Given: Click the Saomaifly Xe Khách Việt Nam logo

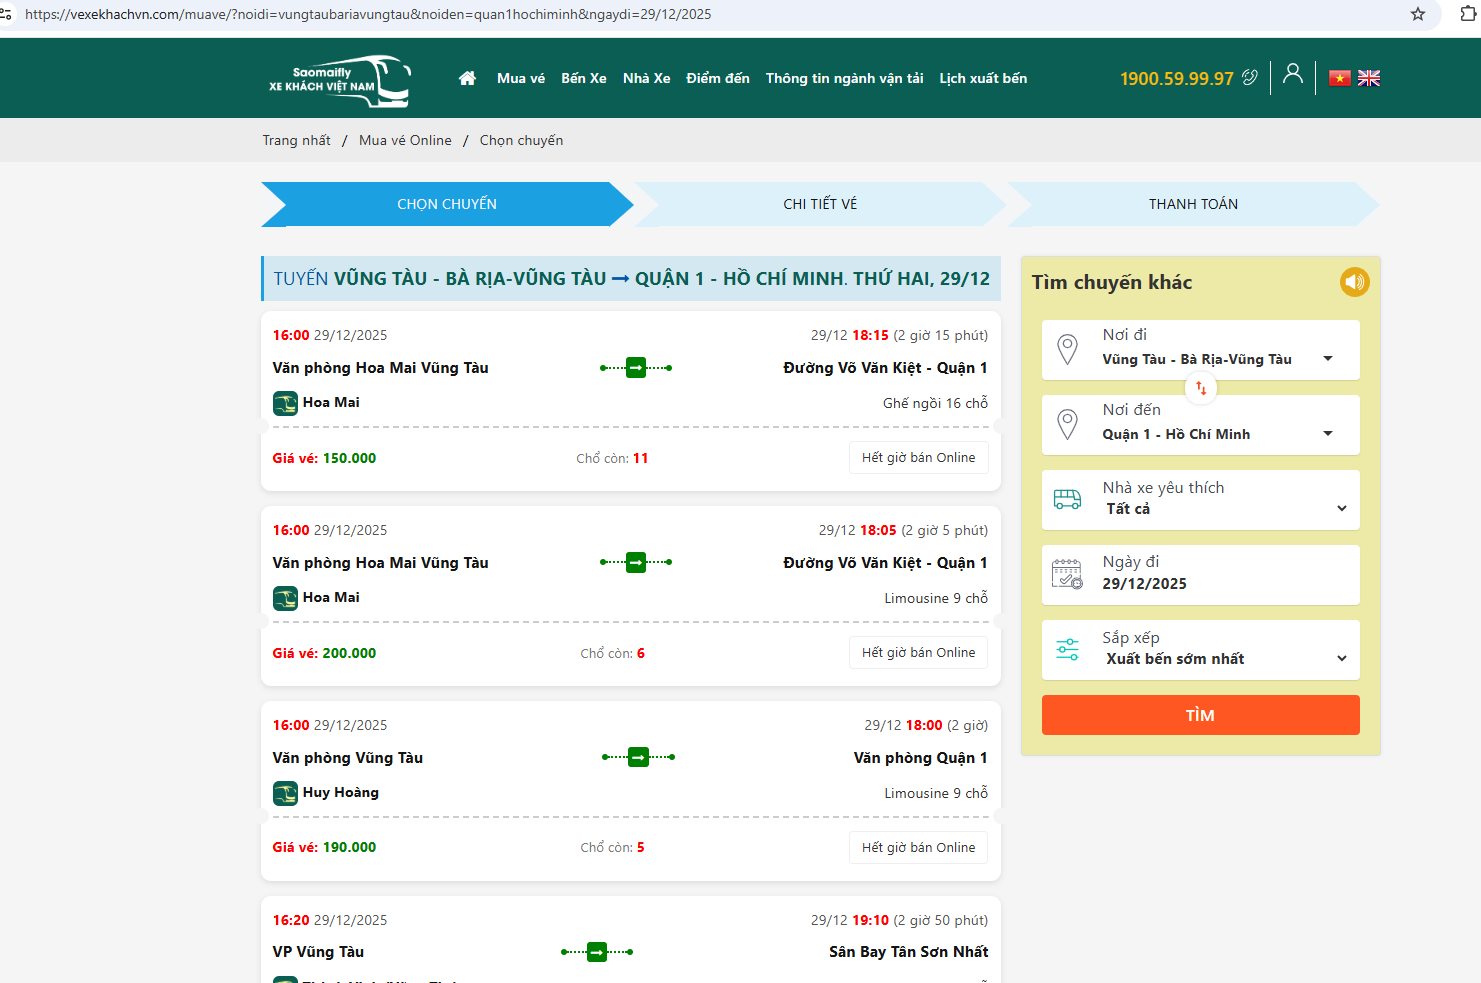Looking at the screenshot, I should tap(339, 80).
